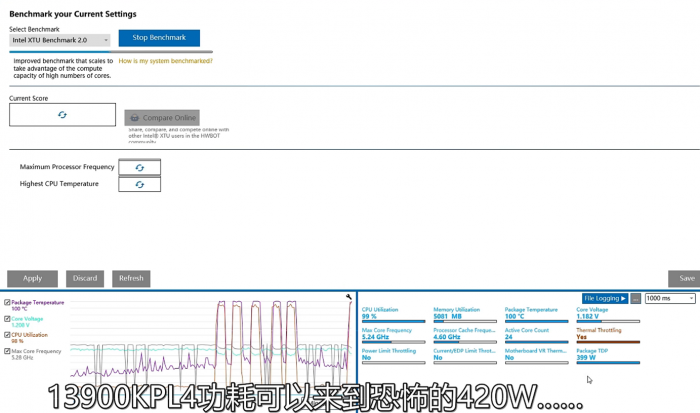This screenshot has width=700, height=413.
Task: Toggle Package Temperature graph checkbox
Action: [x=7, y=303]
